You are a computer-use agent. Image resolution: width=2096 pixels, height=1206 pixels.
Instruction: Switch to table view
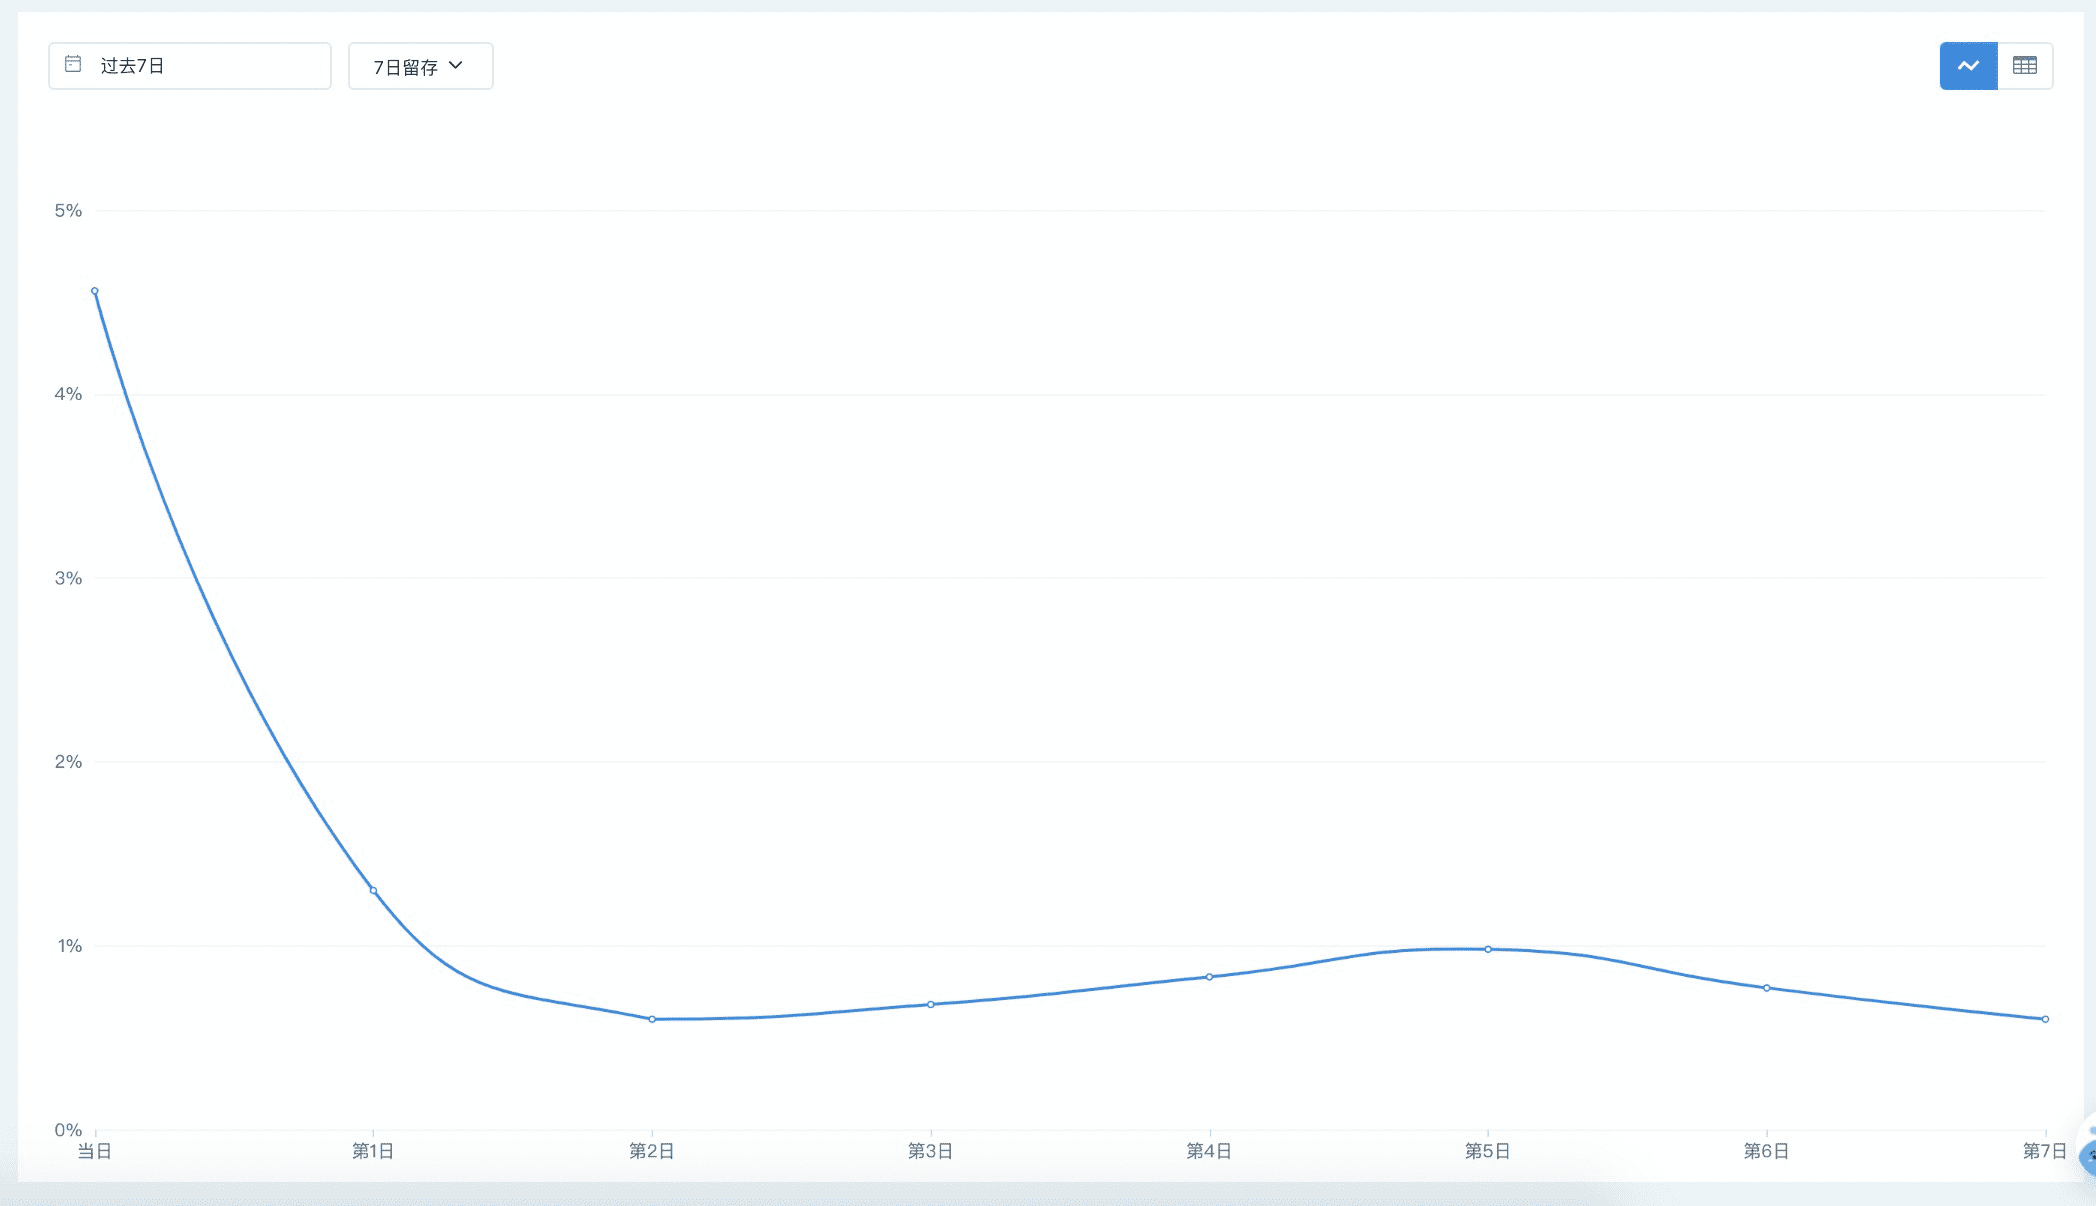2025,66
